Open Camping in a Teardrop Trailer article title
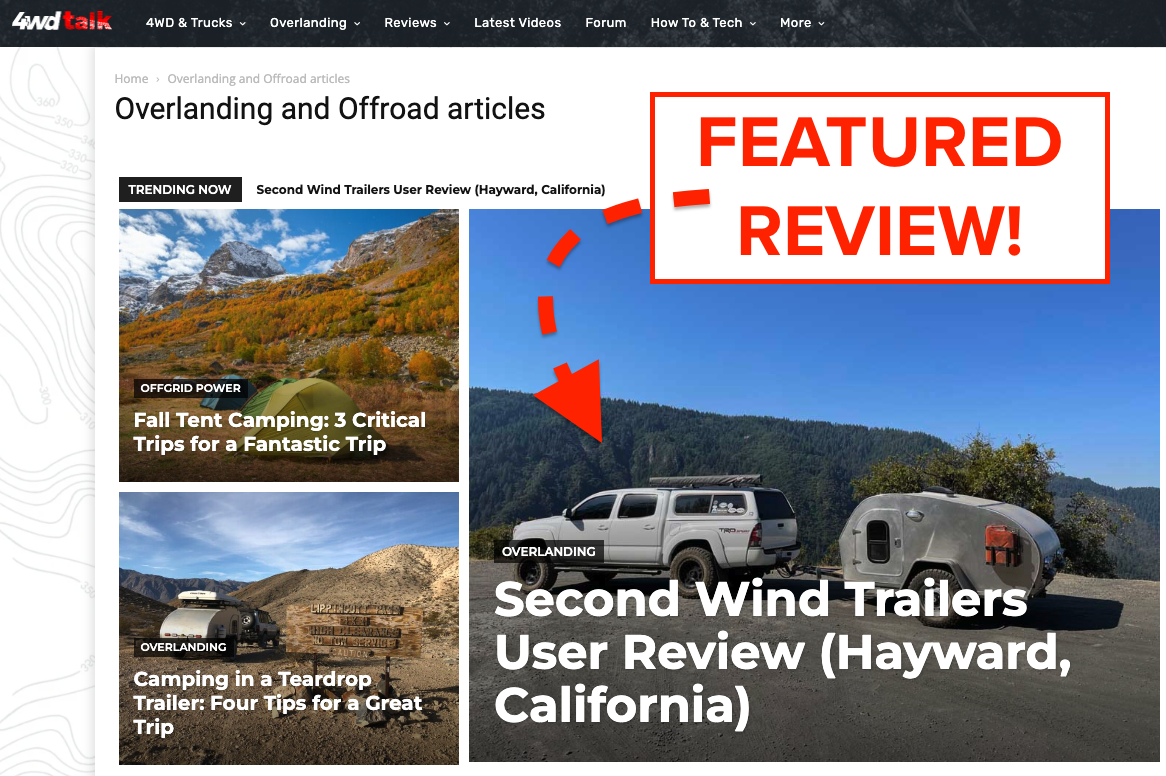This screenshot has width=1166, height=776. 277,703
